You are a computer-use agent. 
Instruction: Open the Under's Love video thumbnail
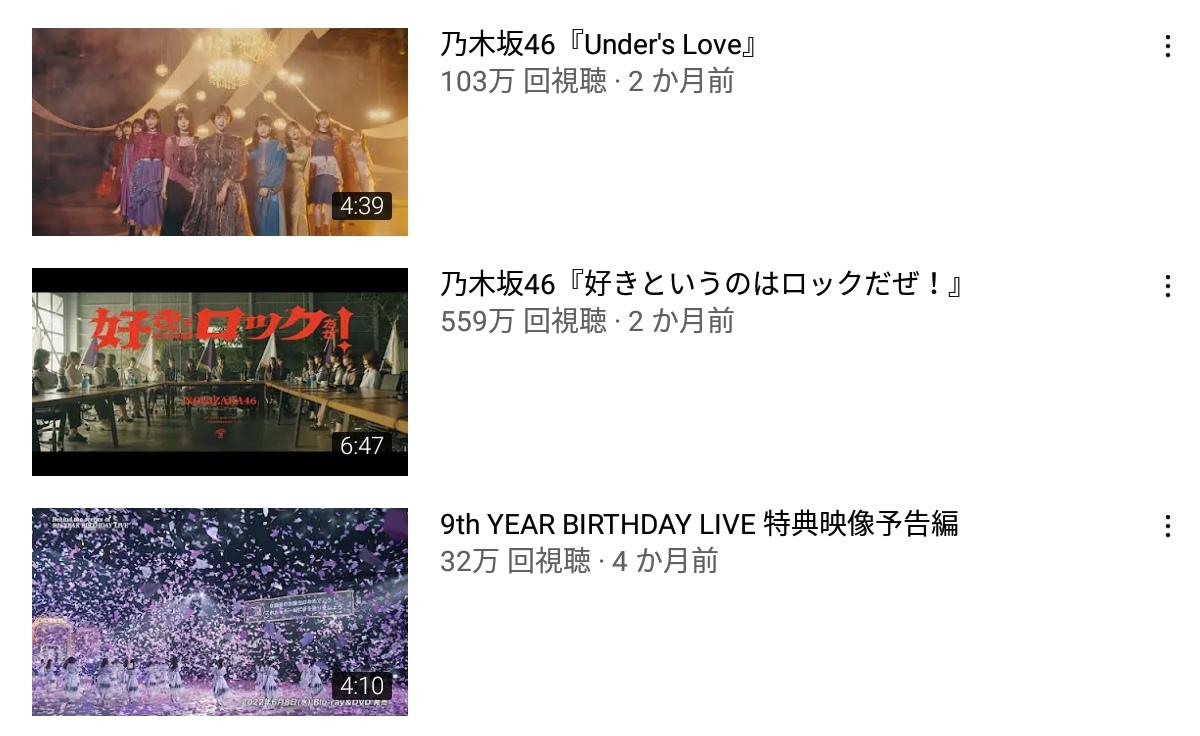(x=220, y=132)
